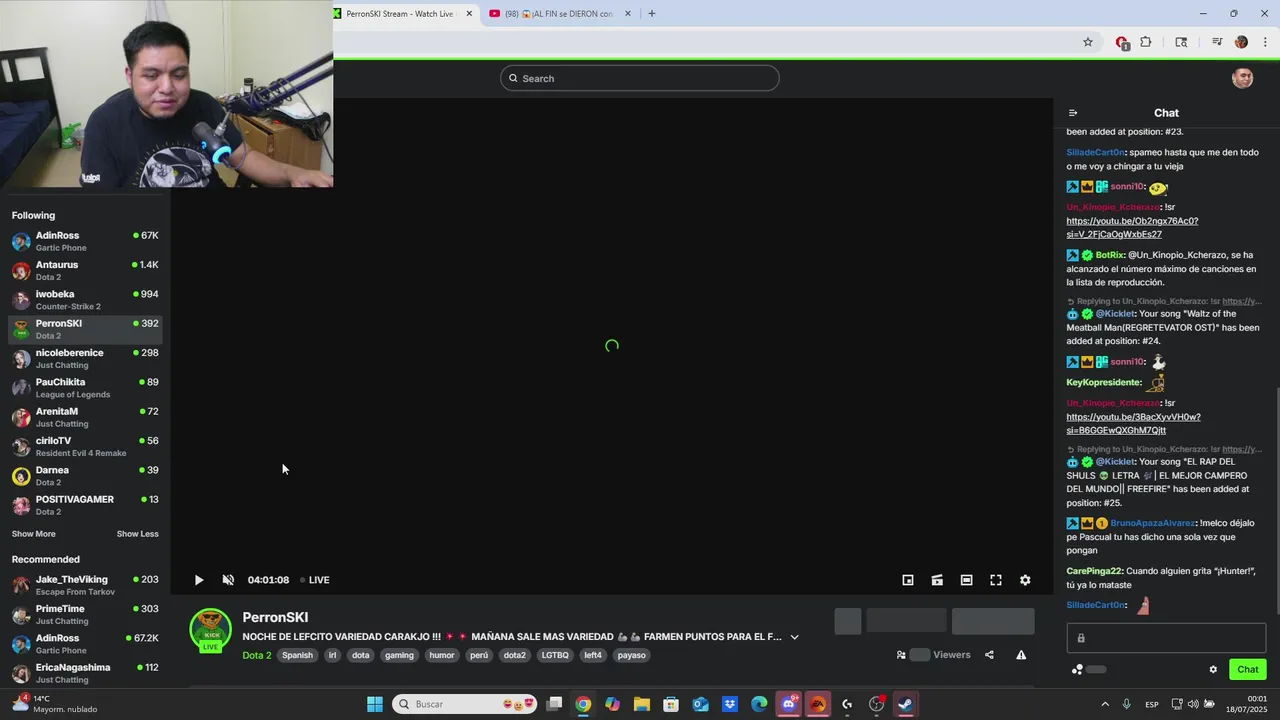Screen dimensions: 1280x720
Task: Bookmark this page with the star icon
Action: tap(1088, 42)
